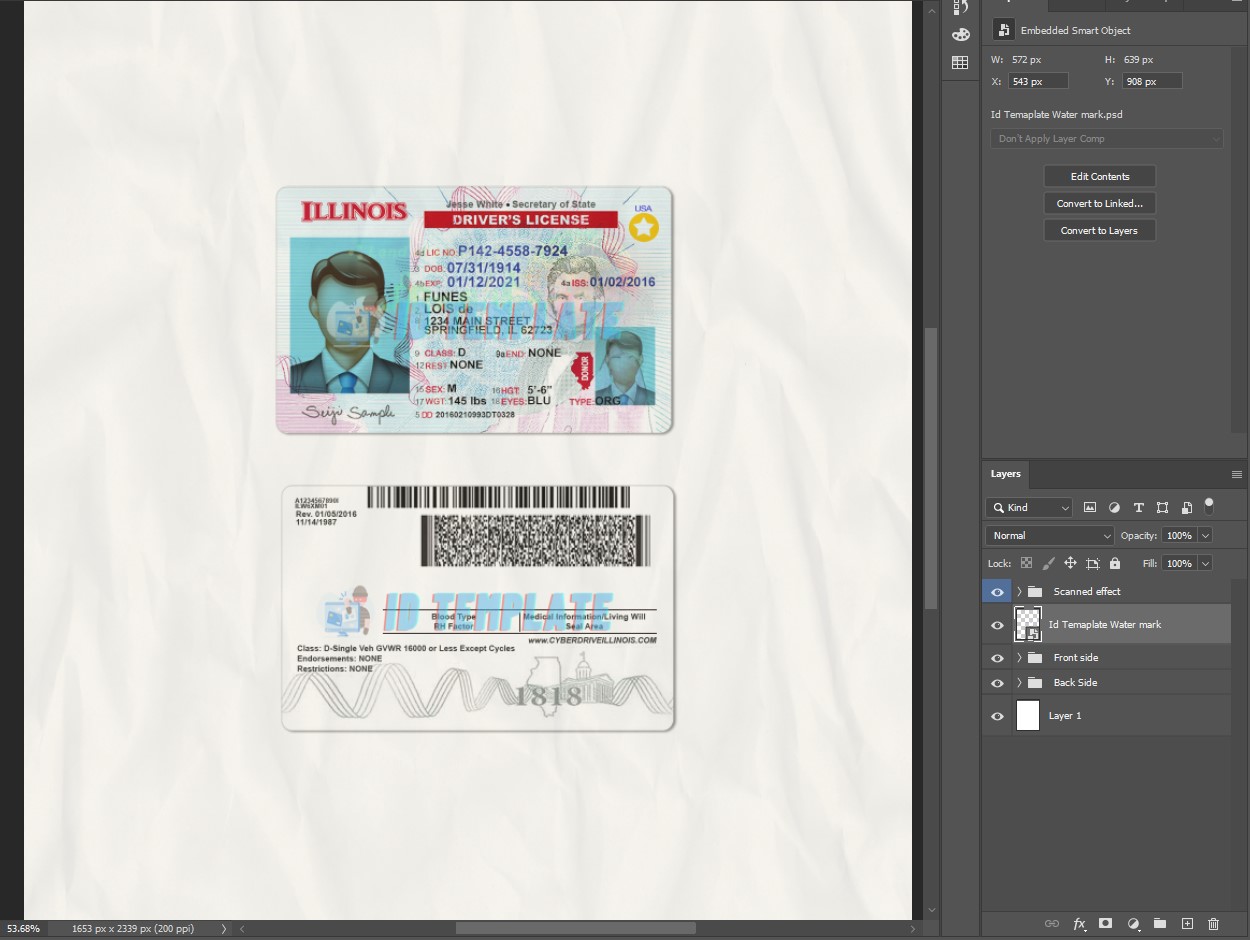Filter layers by smart objects icon
1250x940 pixels.
click(x=1186, y=508)
